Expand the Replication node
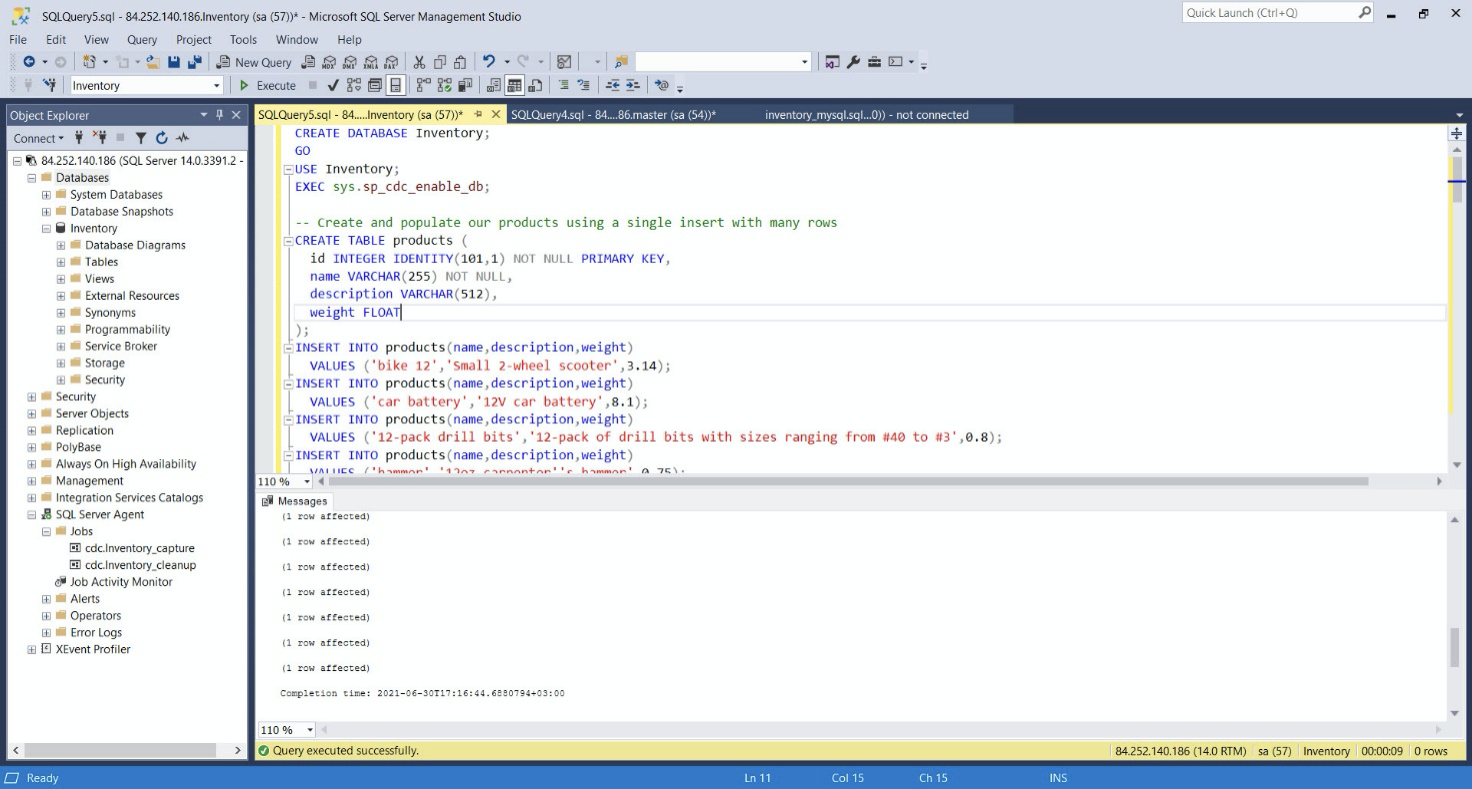 point(32,431)
